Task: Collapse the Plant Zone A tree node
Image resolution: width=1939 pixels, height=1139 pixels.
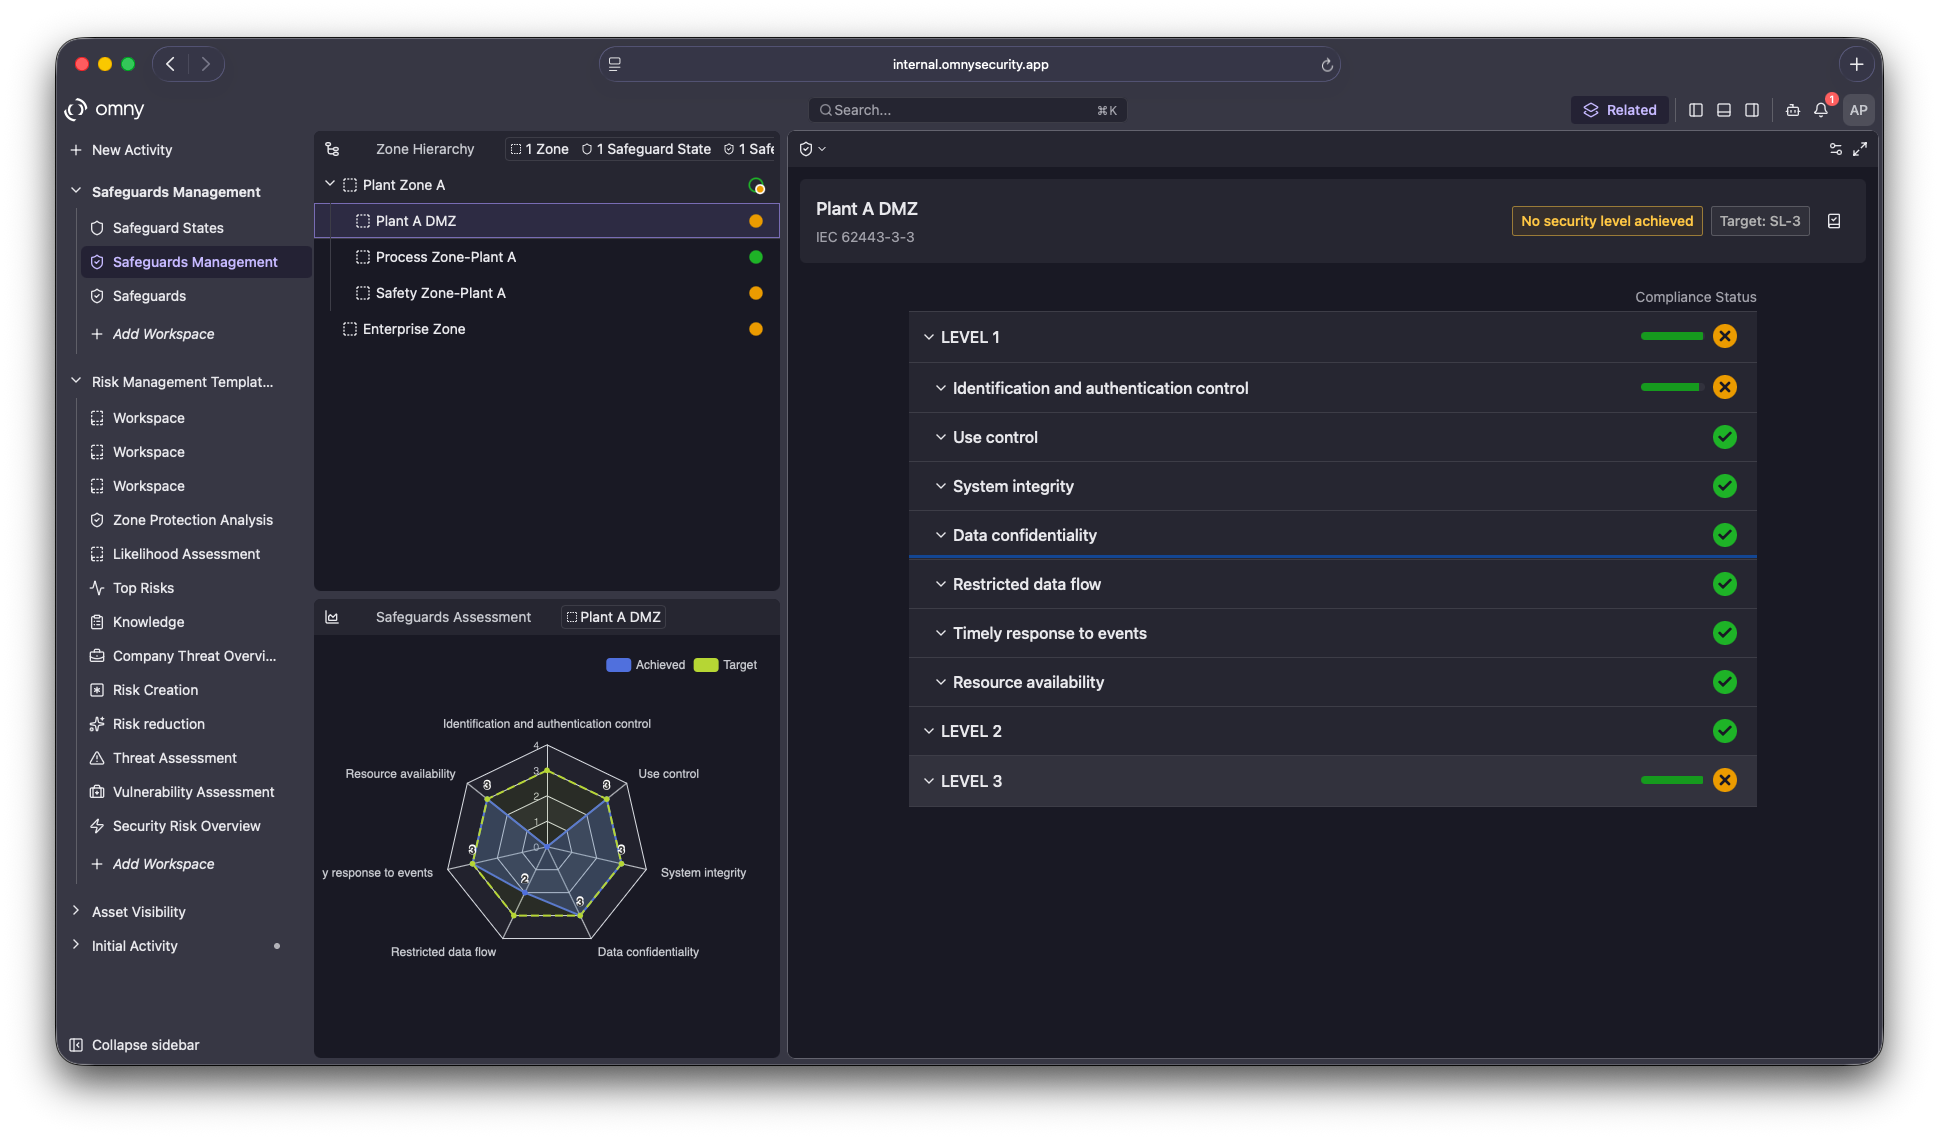Action: coord(330,184)
